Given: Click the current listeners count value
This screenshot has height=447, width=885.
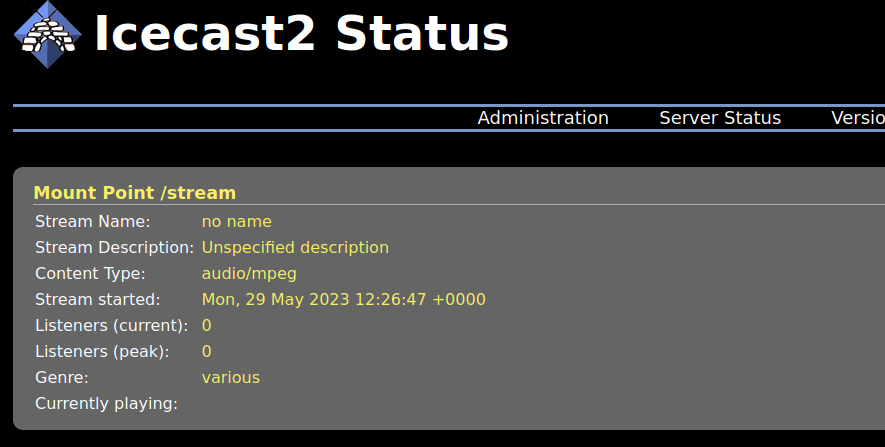Looking at the screenshot, I should 207,325.
